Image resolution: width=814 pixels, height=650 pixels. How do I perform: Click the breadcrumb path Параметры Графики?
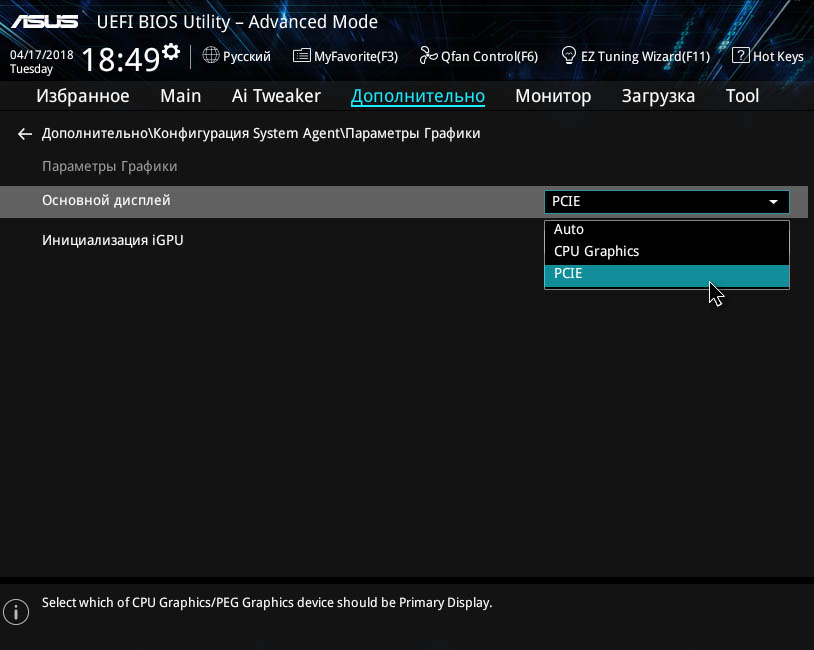click(413, 133)
